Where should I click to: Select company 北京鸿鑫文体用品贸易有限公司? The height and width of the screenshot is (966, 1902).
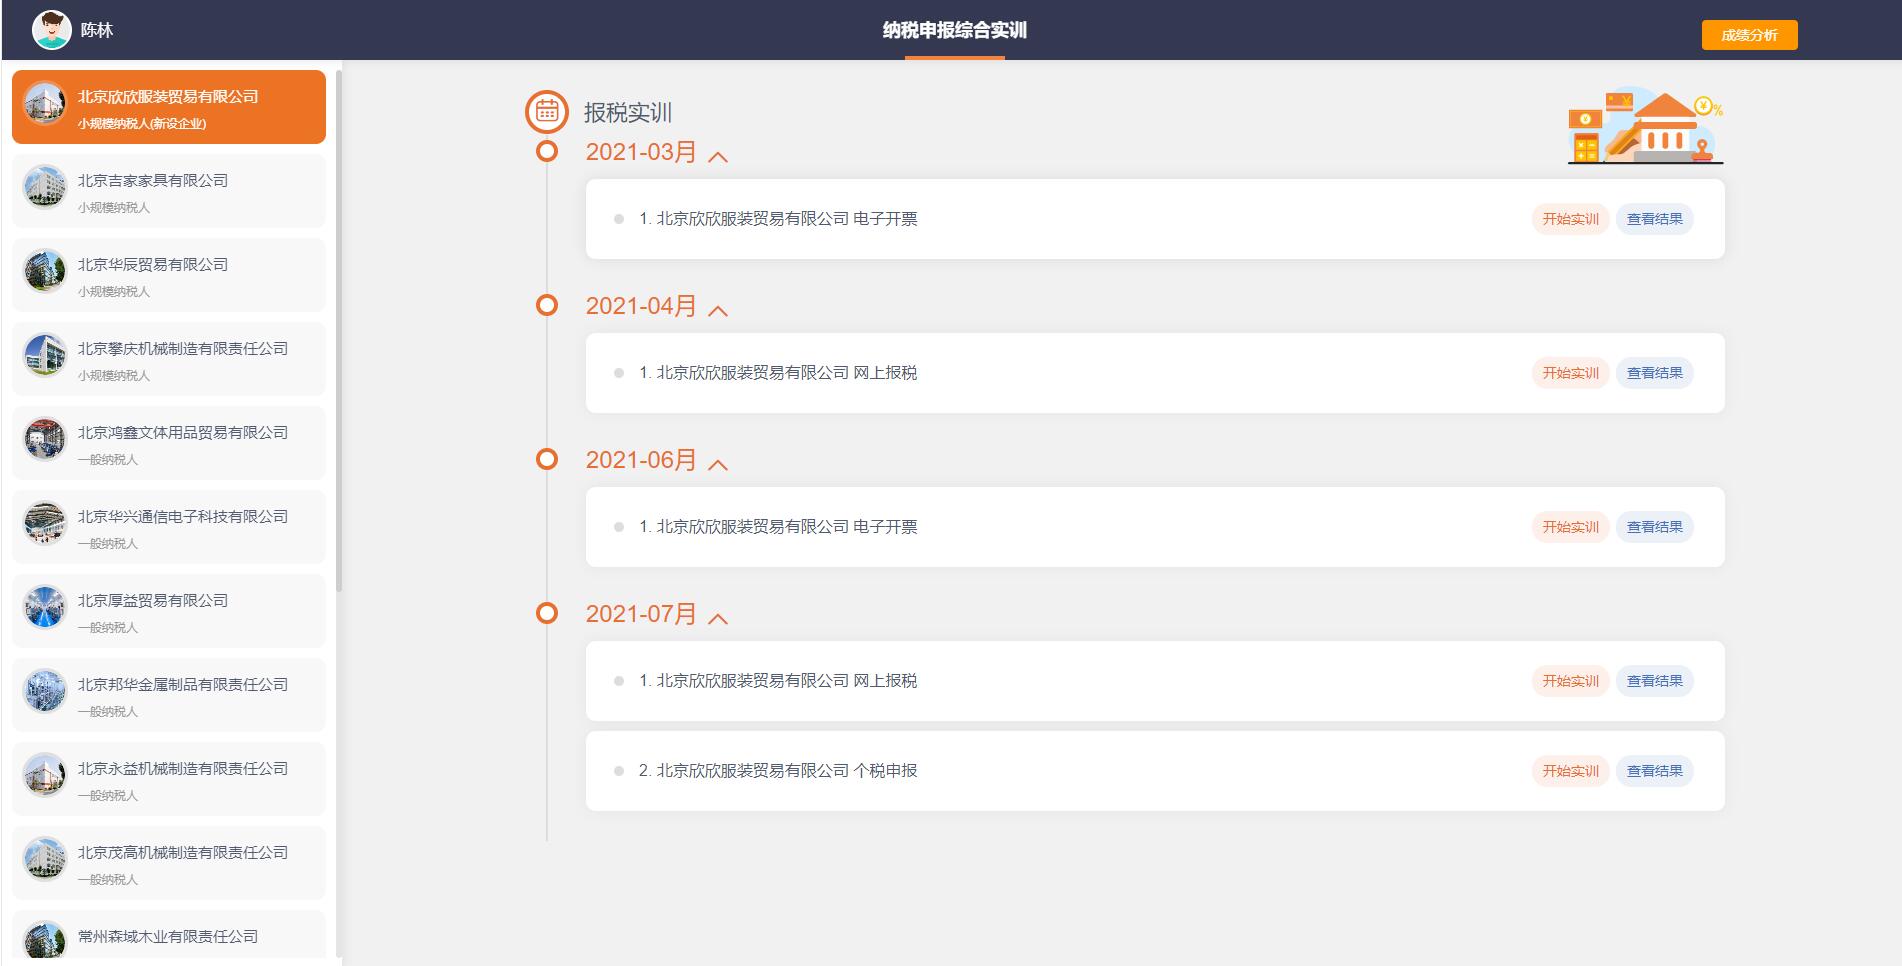pos(169,443)
